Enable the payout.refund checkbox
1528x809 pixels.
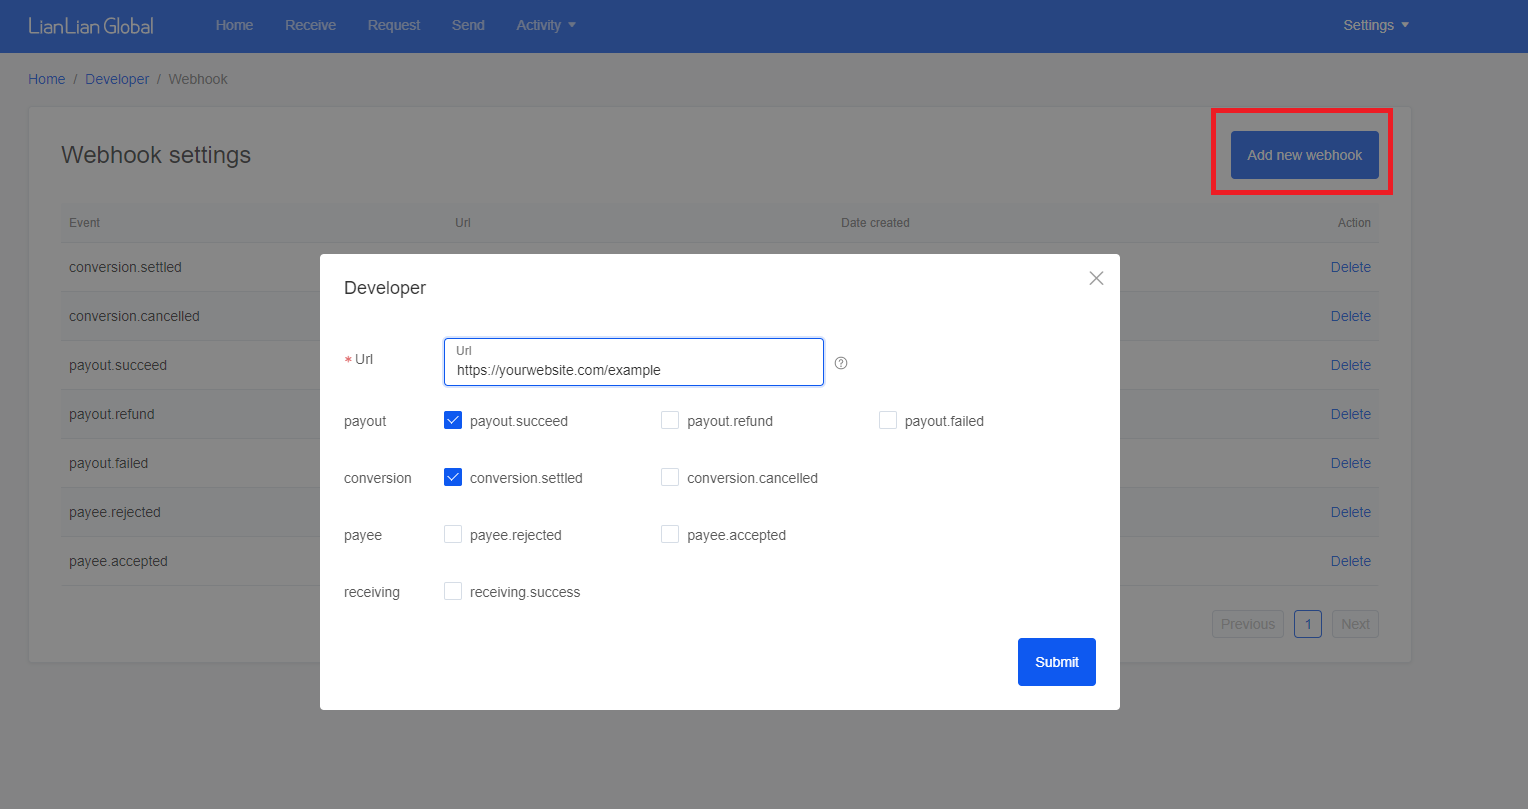click(670, 421)
